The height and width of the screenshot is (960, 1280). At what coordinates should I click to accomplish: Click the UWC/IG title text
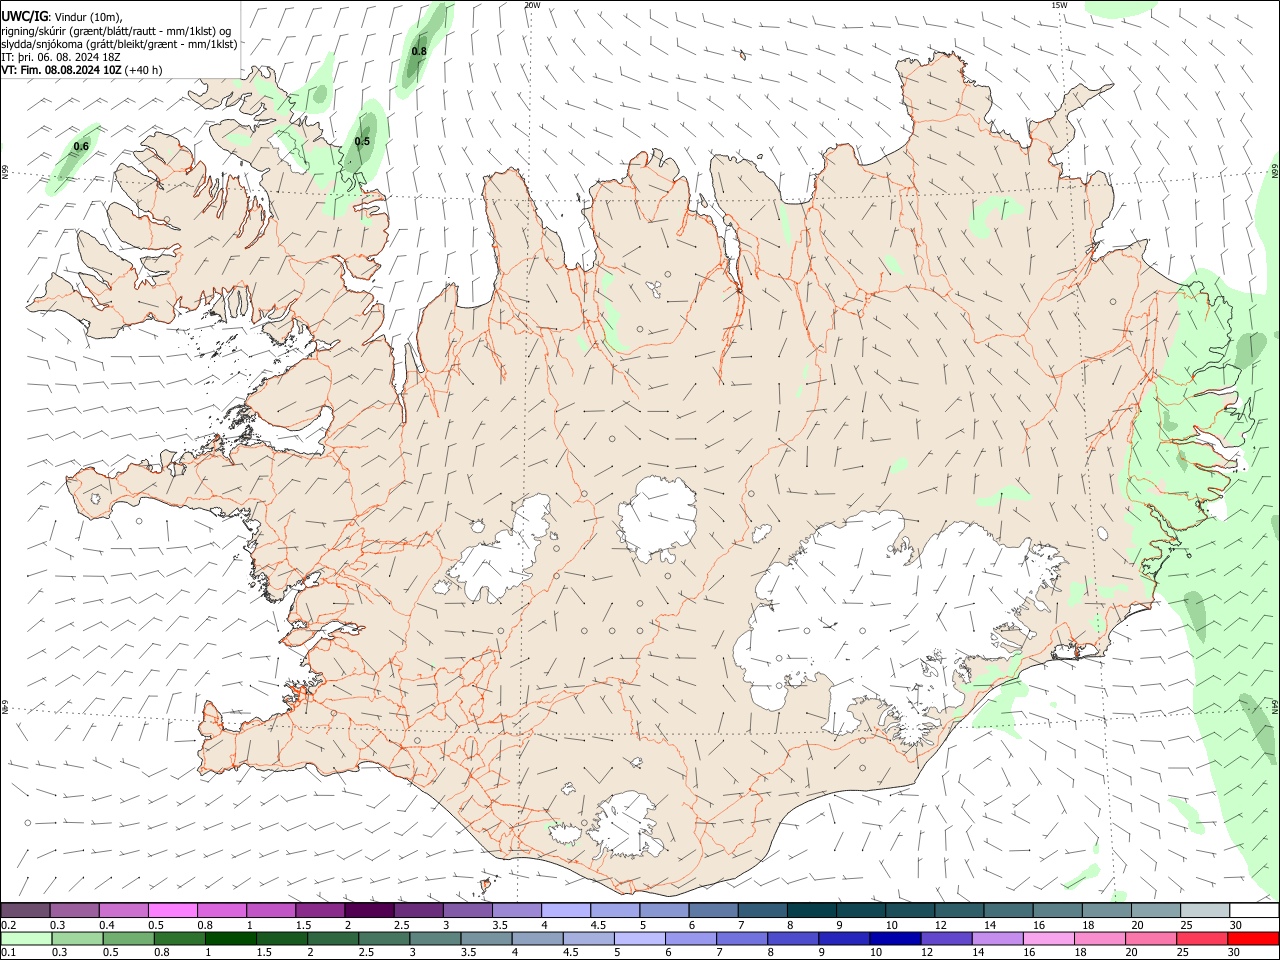point(25,17)
